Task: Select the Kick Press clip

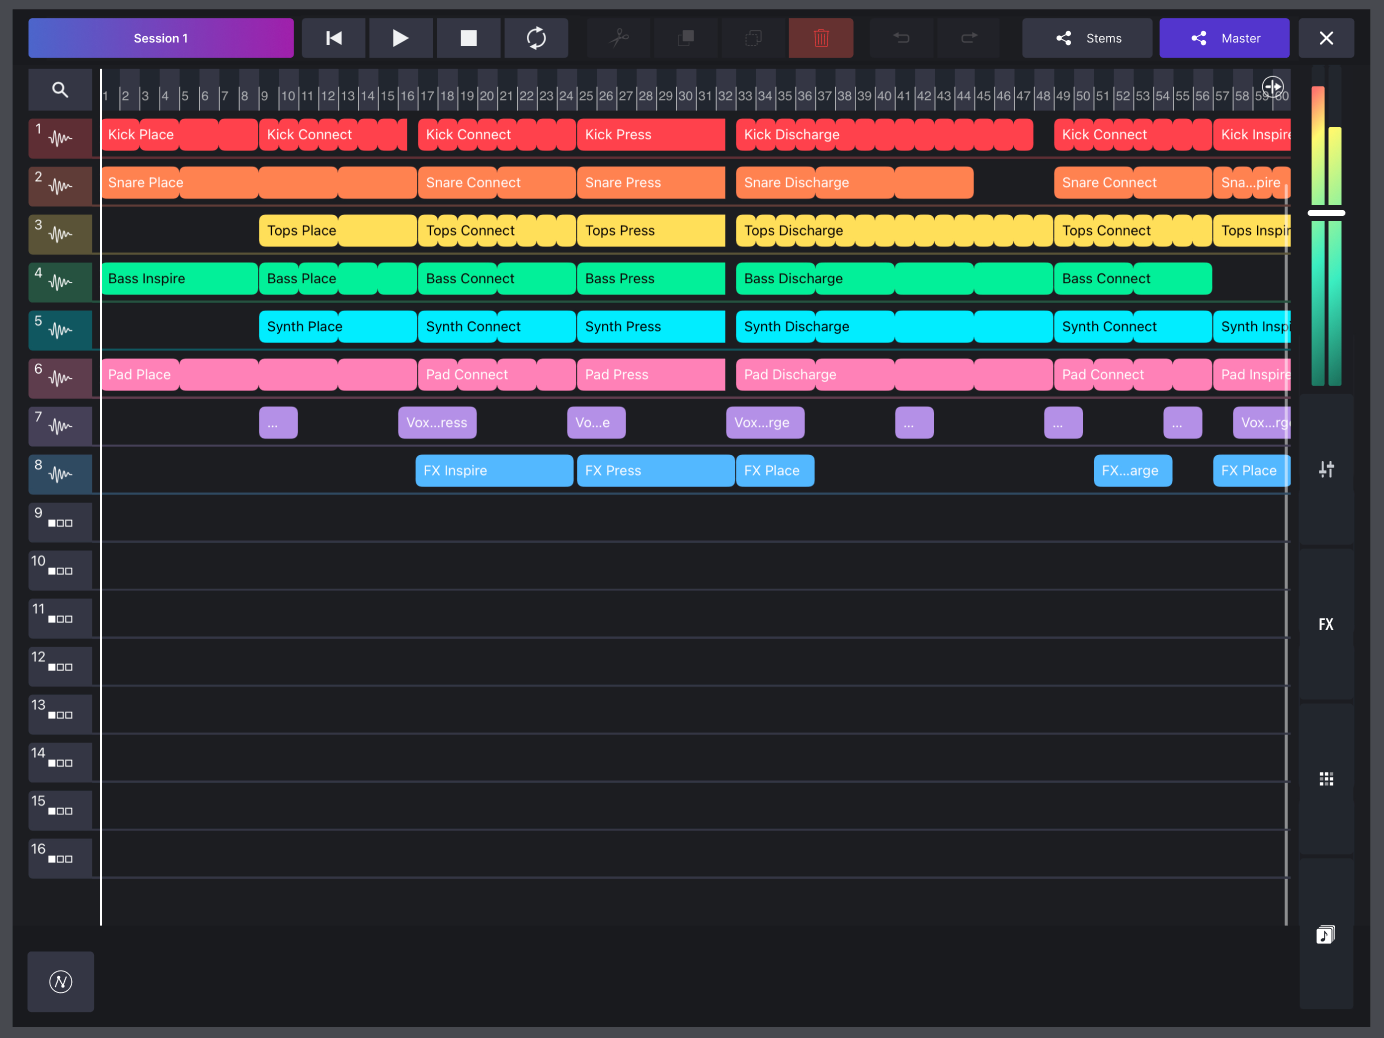Action: tap(651, 135)
